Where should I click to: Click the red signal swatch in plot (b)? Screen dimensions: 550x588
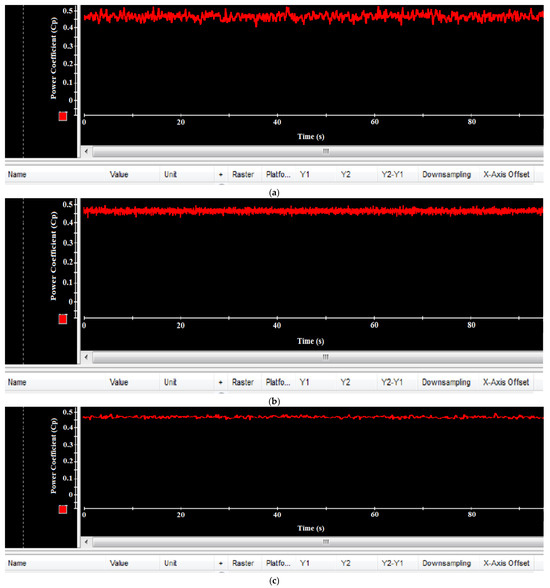point(63,319)
